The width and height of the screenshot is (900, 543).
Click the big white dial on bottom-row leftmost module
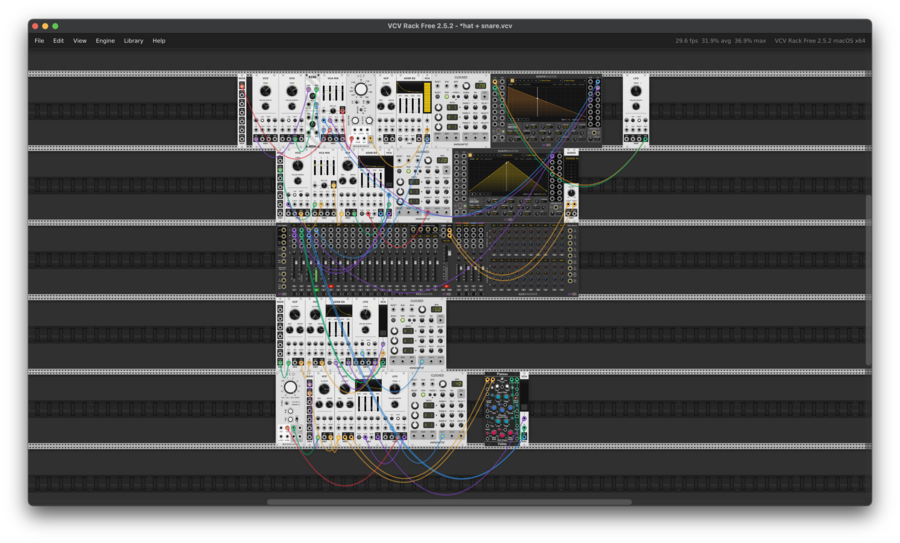[291, 387]
